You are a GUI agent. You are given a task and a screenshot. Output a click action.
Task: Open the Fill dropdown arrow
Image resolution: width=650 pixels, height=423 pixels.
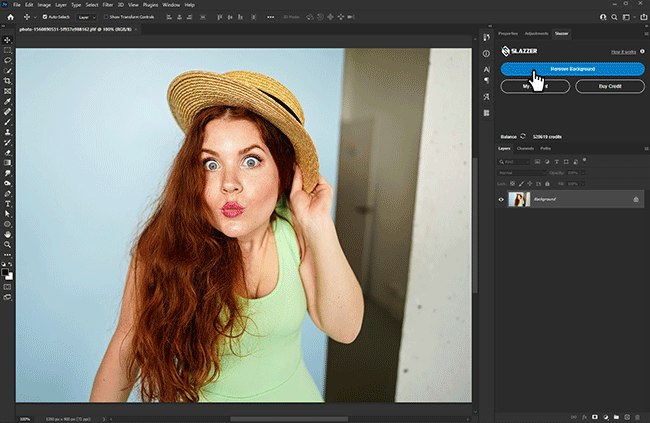click(583, 184)
